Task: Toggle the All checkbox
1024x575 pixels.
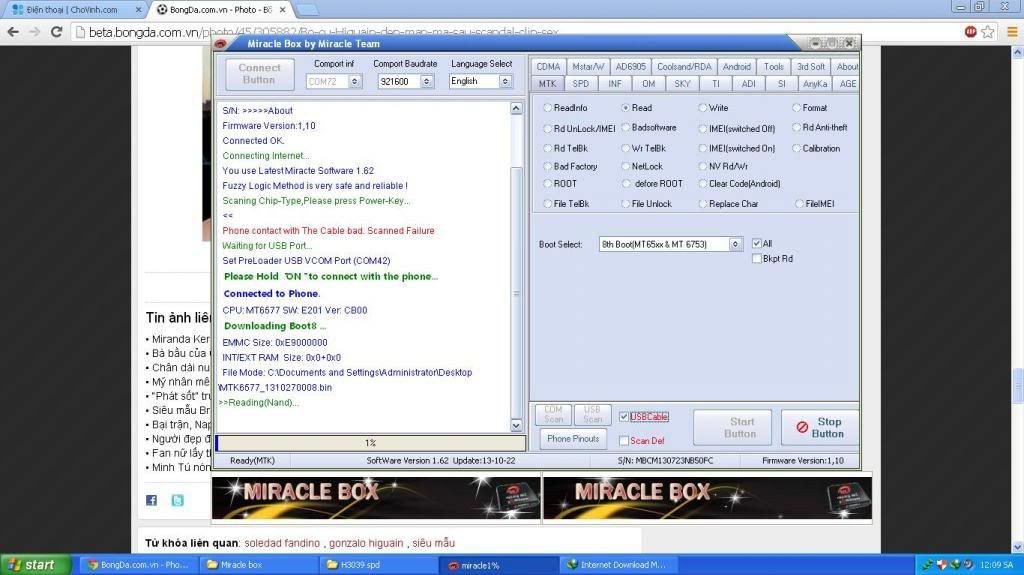Action: (x=757, y=243)
